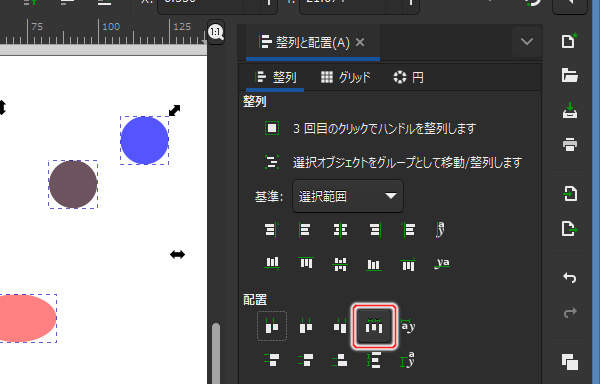Screen dimensions: 600x384
Task: Center objects on vertical axis
Action: 340,230
